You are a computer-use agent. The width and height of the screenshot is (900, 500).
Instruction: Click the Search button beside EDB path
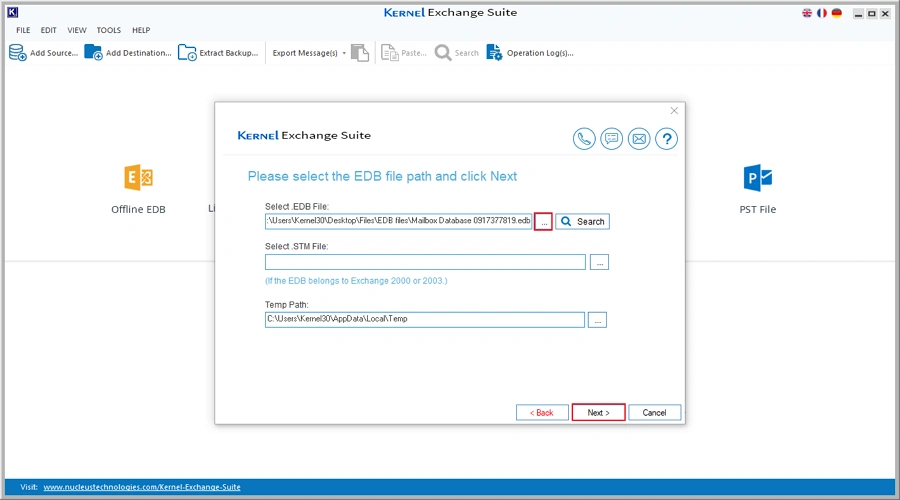click(582, 222)
